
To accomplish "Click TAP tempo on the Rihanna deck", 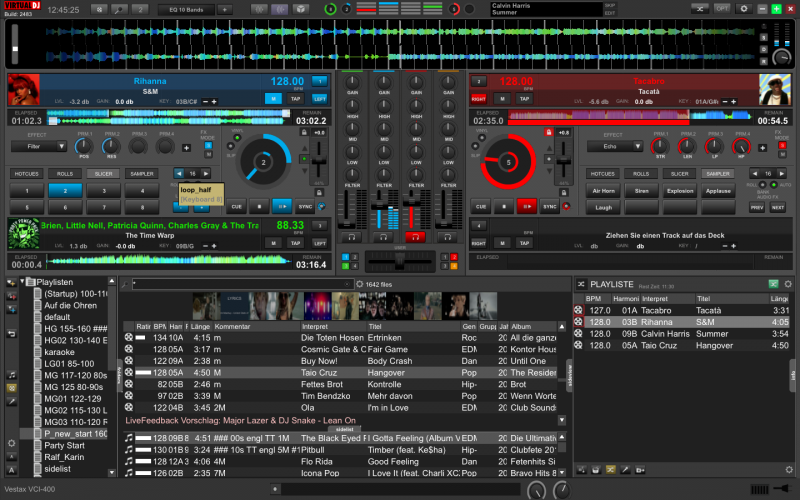I will coord(295,99).
